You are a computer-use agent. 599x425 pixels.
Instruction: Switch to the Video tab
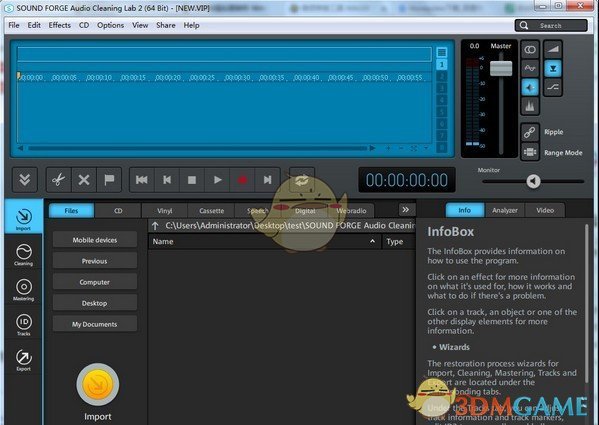[545, 210]
